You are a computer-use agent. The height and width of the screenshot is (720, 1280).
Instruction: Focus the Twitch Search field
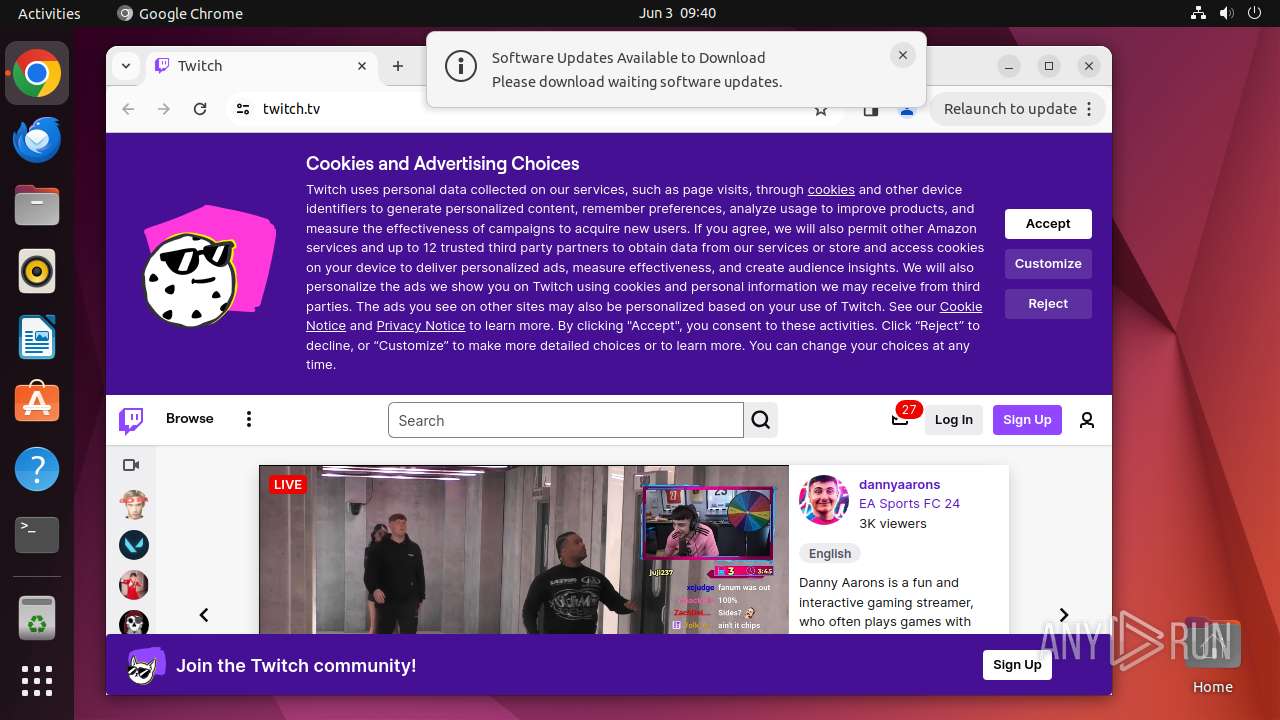coord(566,420)
